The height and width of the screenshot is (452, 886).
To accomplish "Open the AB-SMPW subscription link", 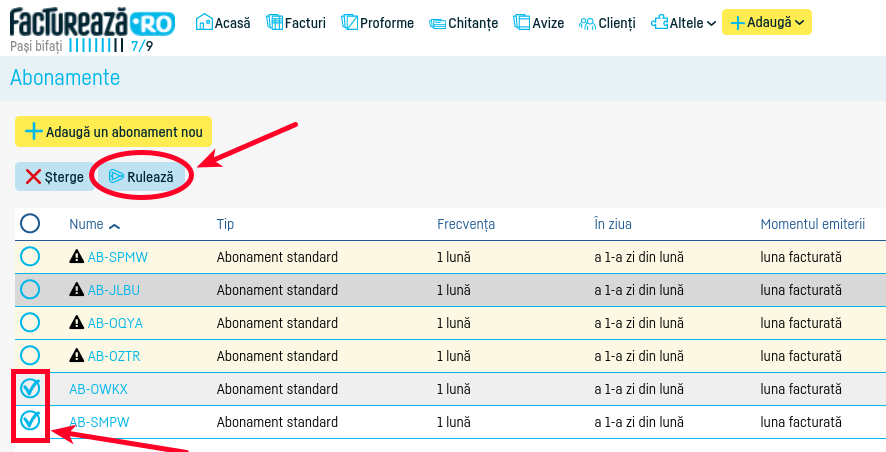I will point(99,422).
